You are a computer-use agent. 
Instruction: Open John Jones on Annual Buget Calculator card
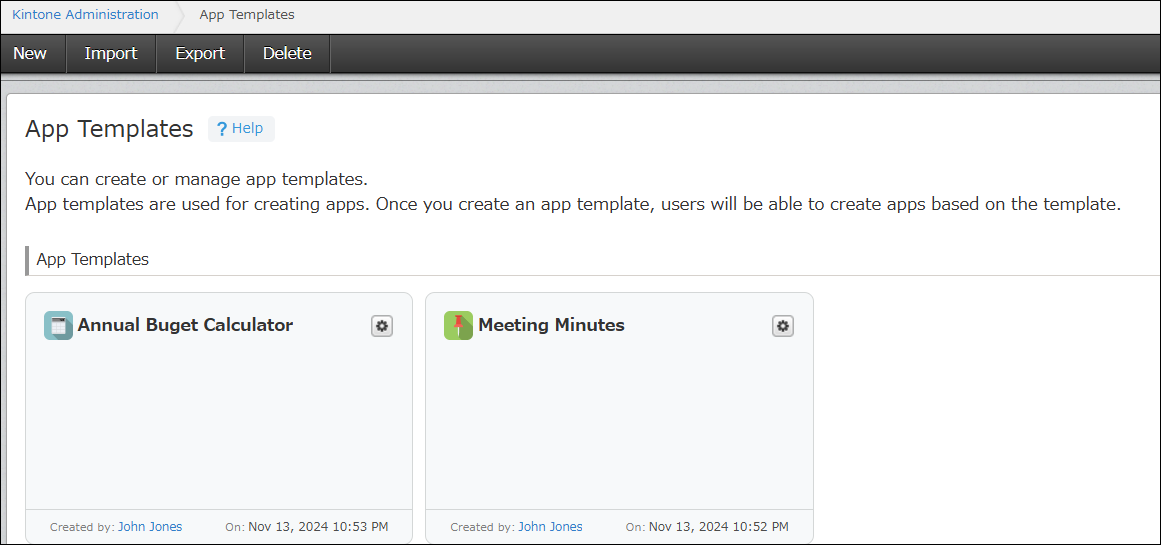click(150, 526)
